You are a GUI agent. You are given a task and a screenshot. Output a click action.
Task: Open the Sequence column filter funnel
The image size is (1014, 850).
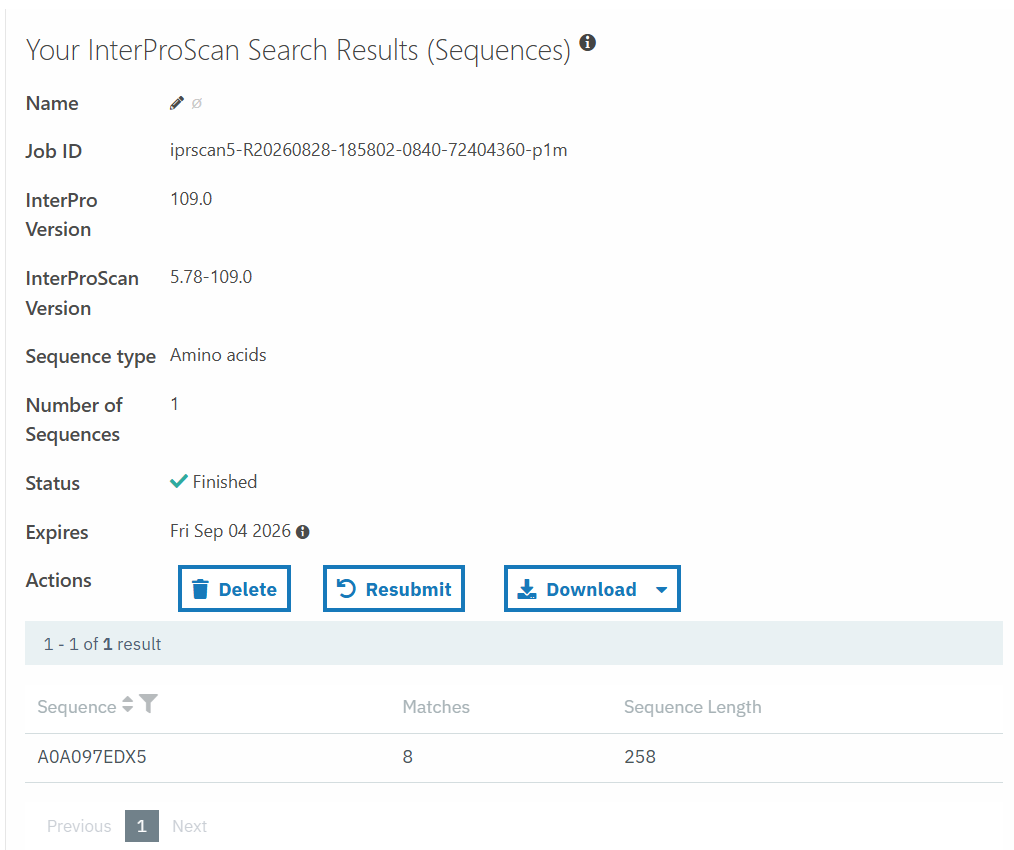148,703
